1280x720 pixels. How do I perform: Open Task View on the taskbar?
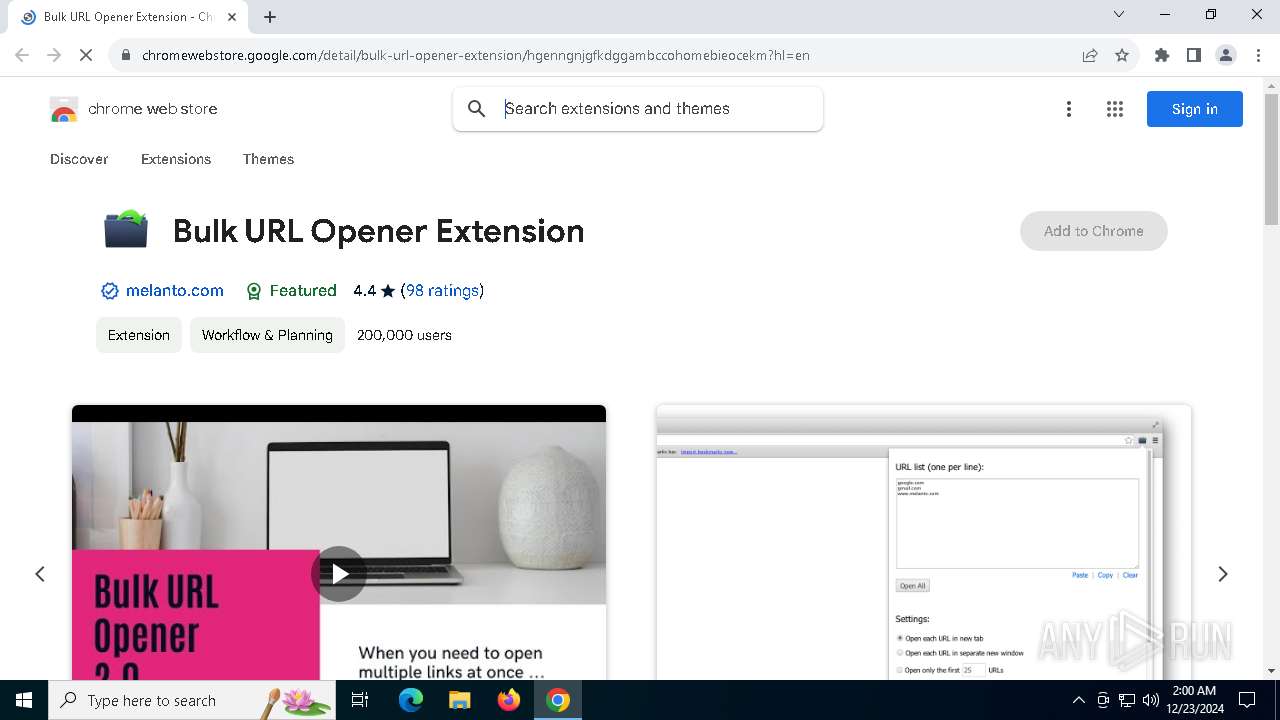(x=361, y=700)
